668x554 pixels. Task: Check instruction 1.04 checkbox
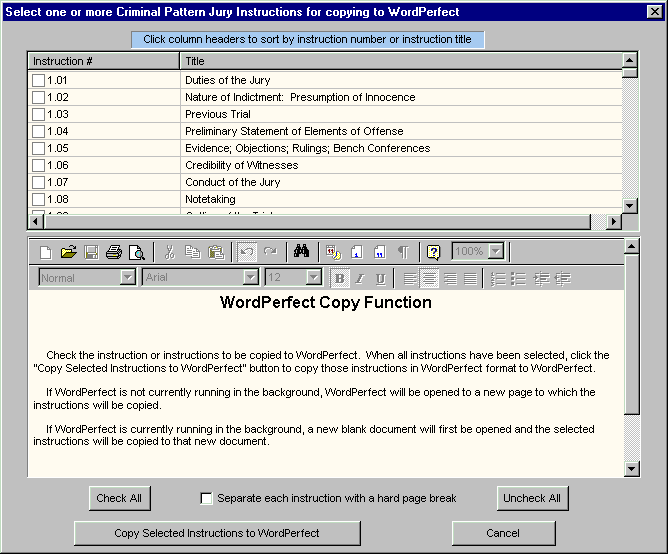[38, 132]
